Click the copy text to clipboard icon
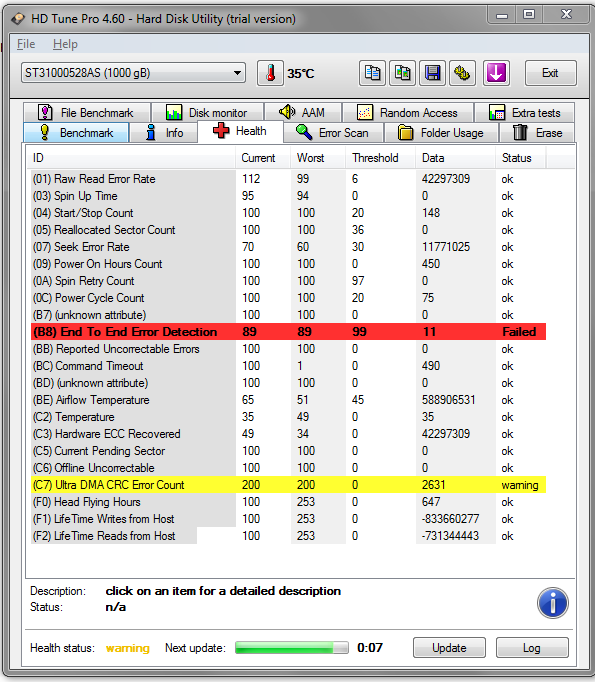 (x=372, y=73)
